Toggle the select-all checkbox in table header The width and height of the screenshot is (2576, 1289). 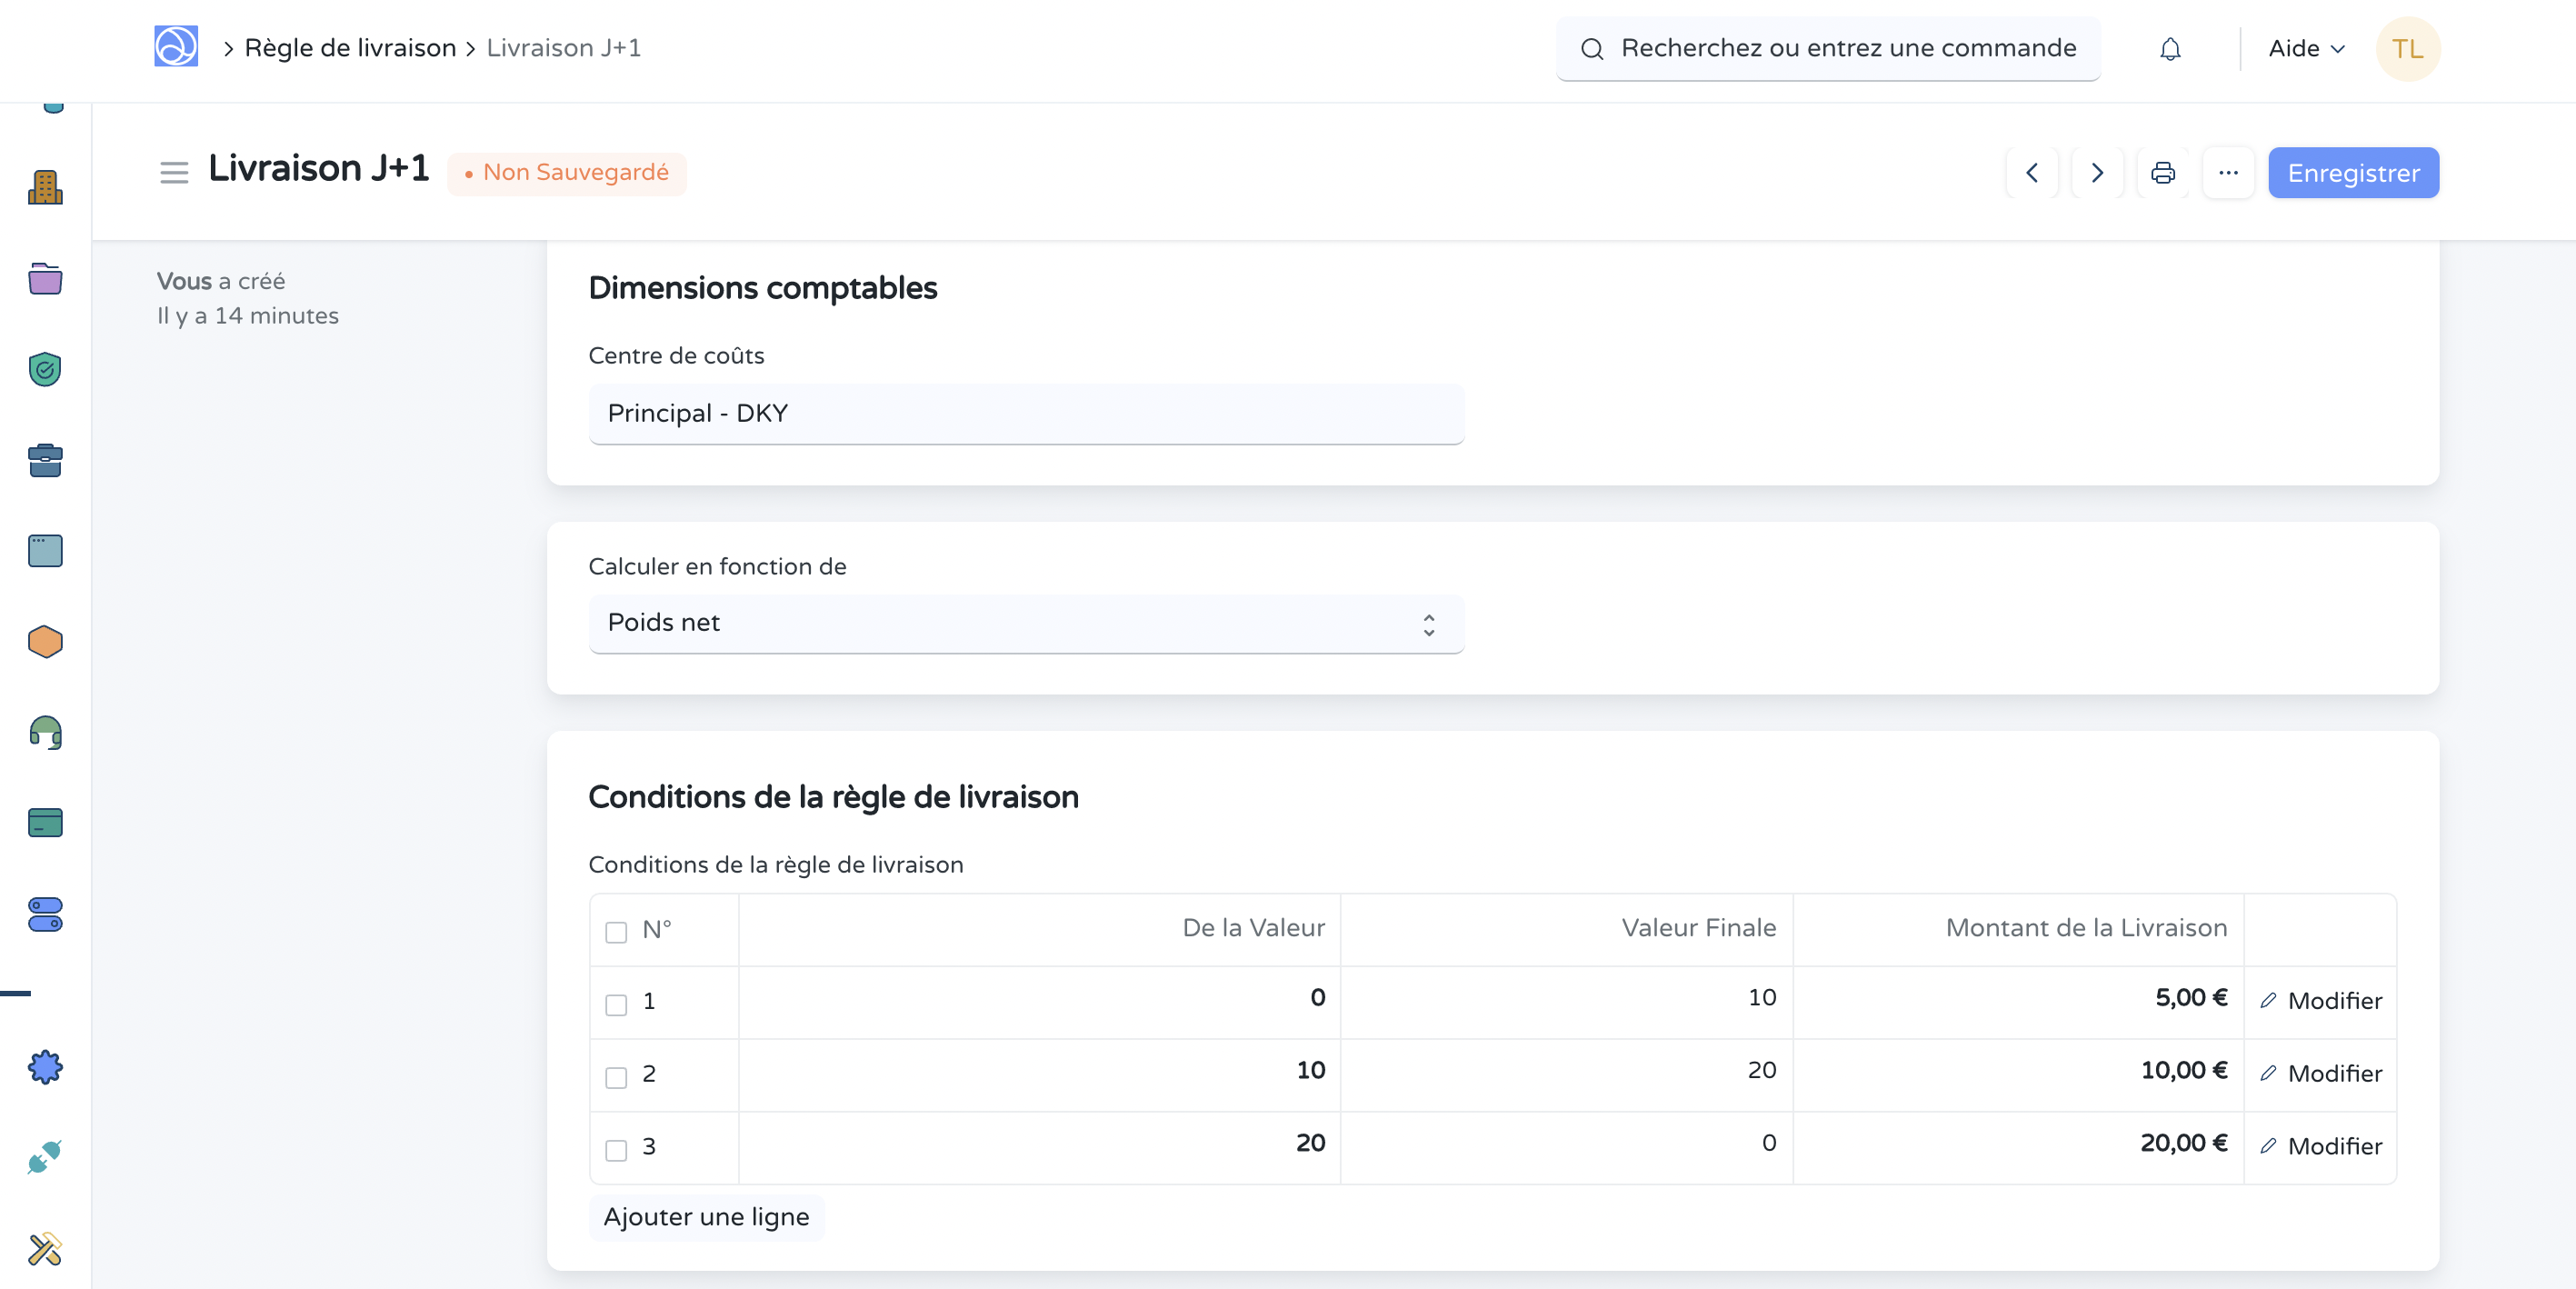[616, 932]
